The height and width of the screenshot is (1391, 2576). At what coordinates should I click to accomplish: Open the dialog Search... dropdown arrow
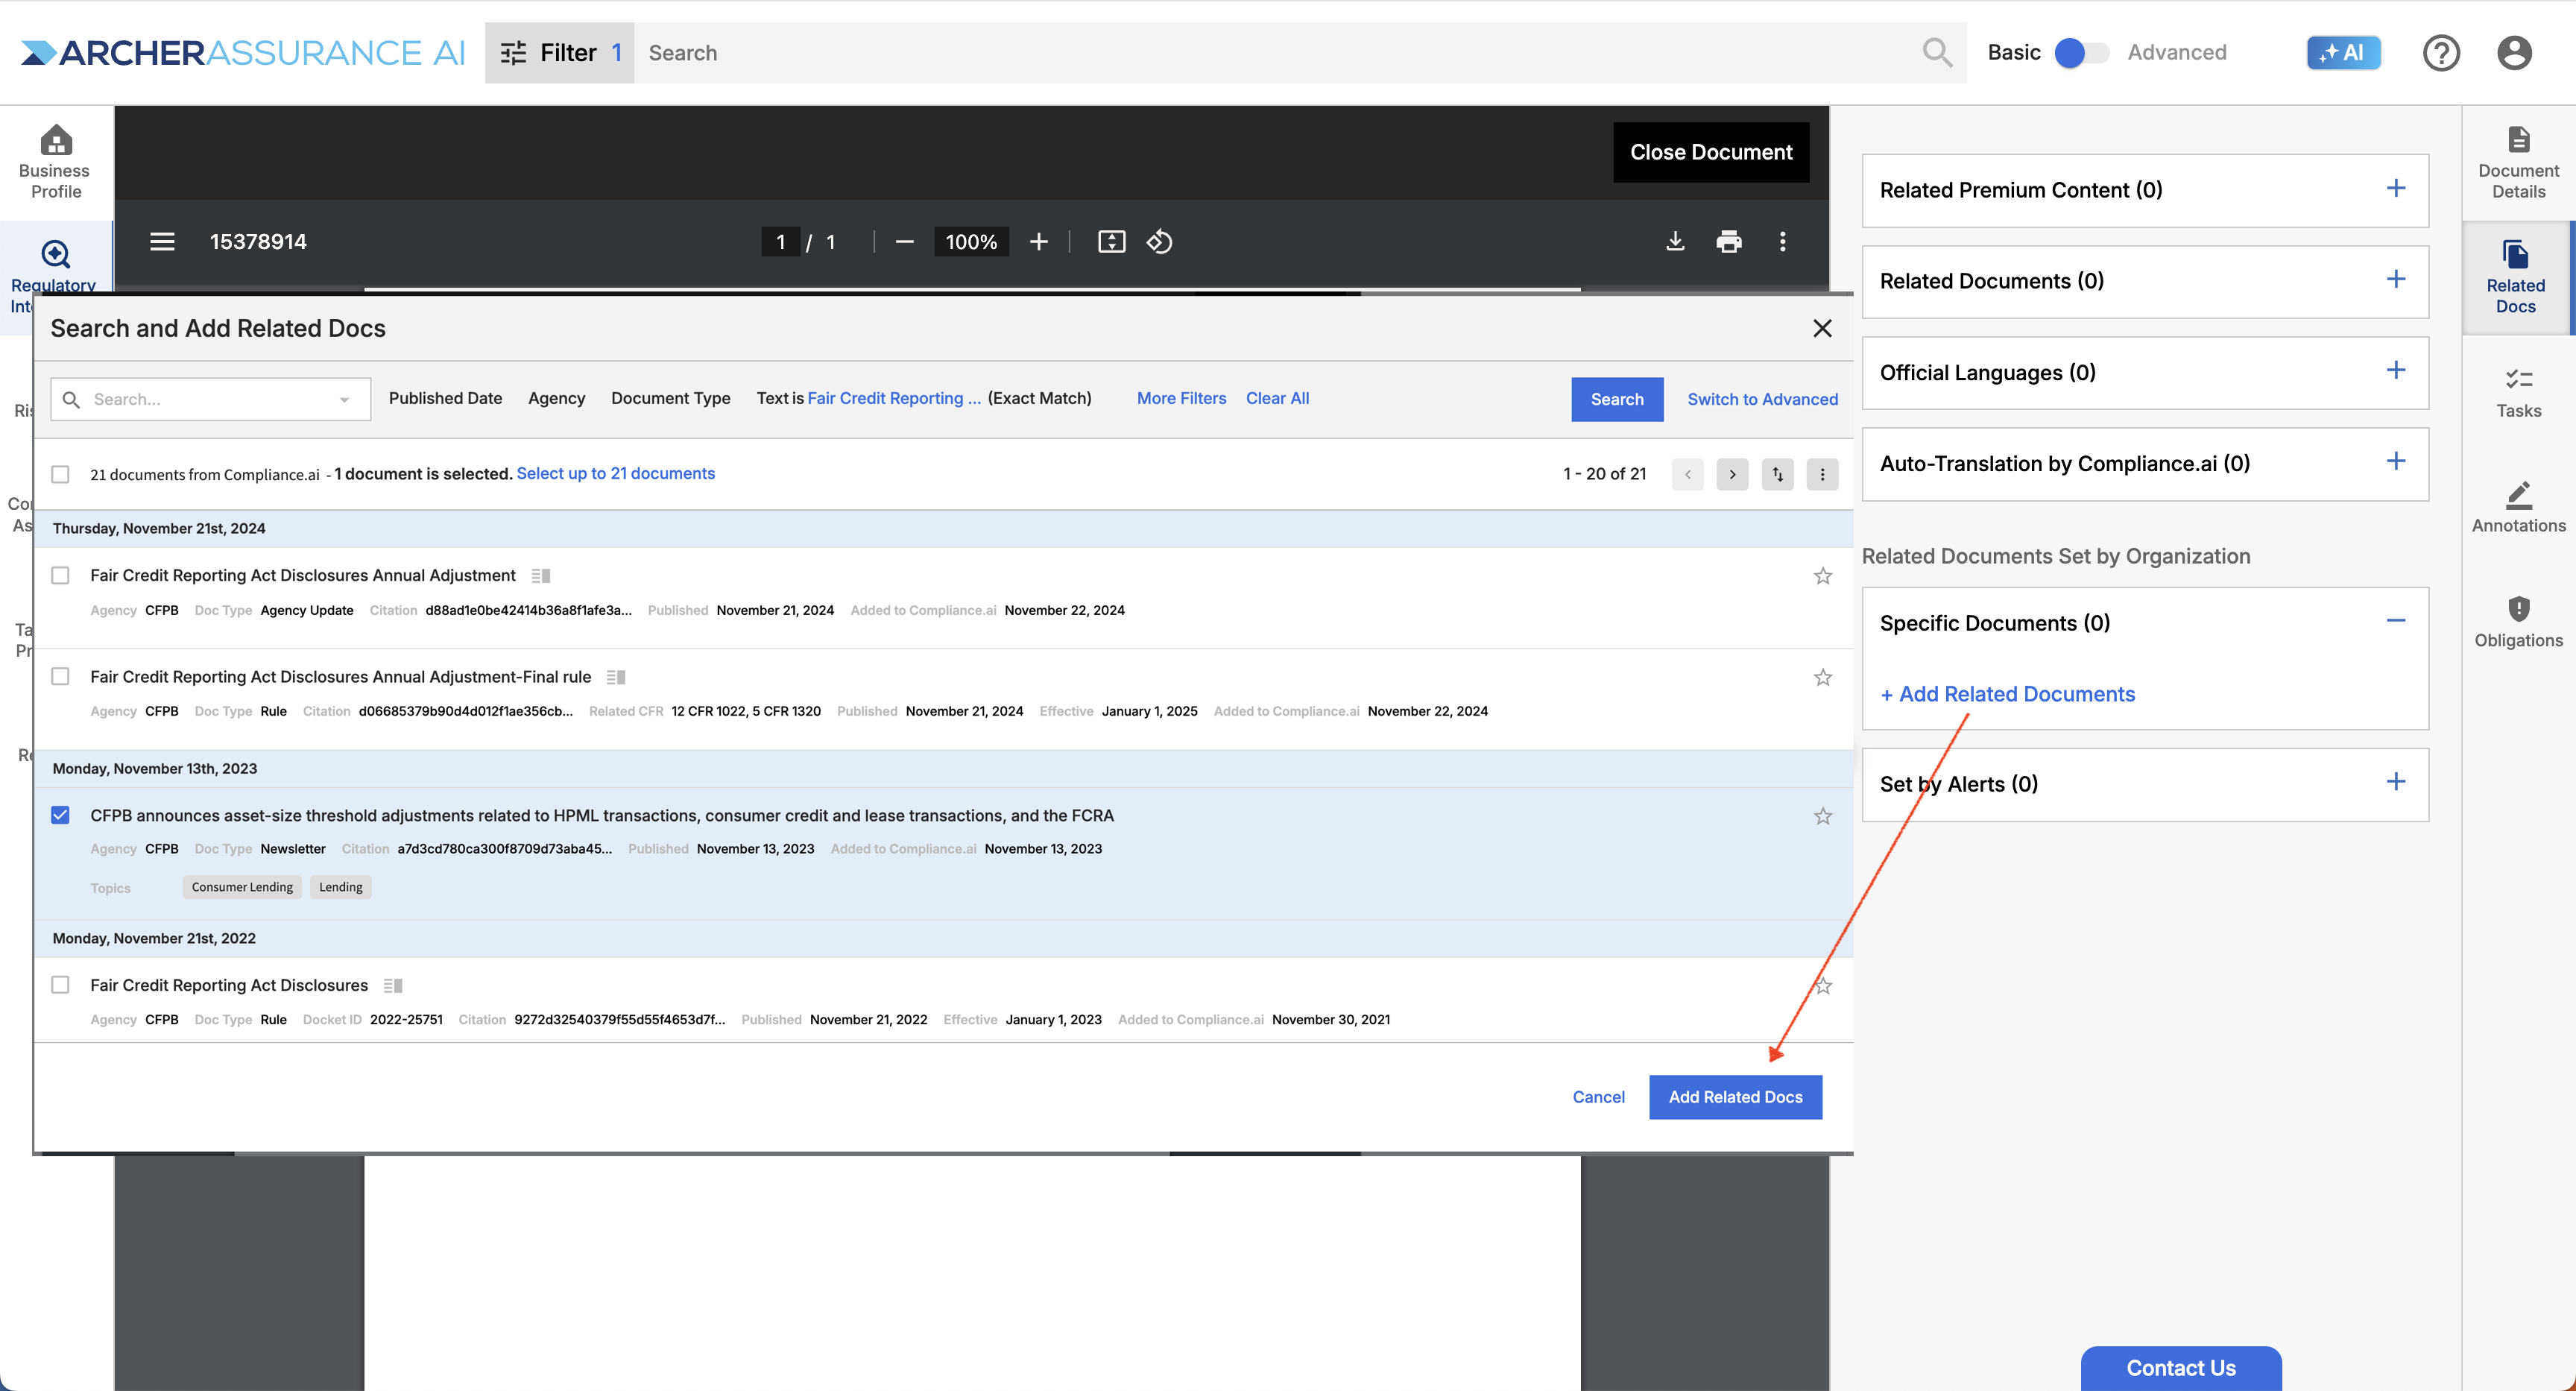click(x=343, y=399)
